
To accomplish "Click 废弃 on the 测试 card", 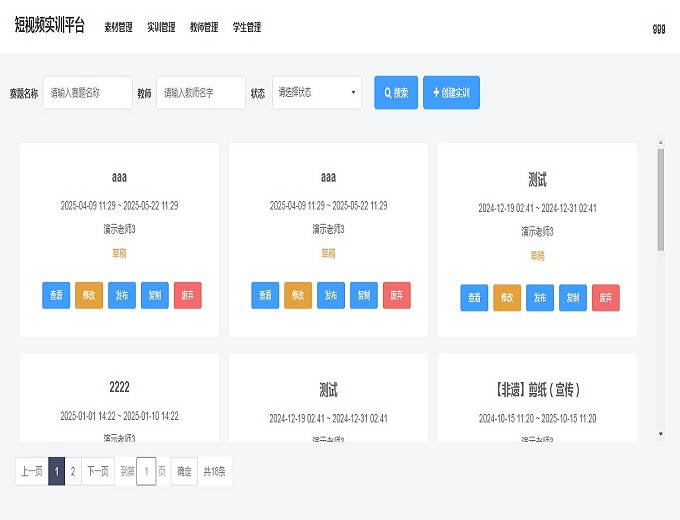I will coord(606,298).
